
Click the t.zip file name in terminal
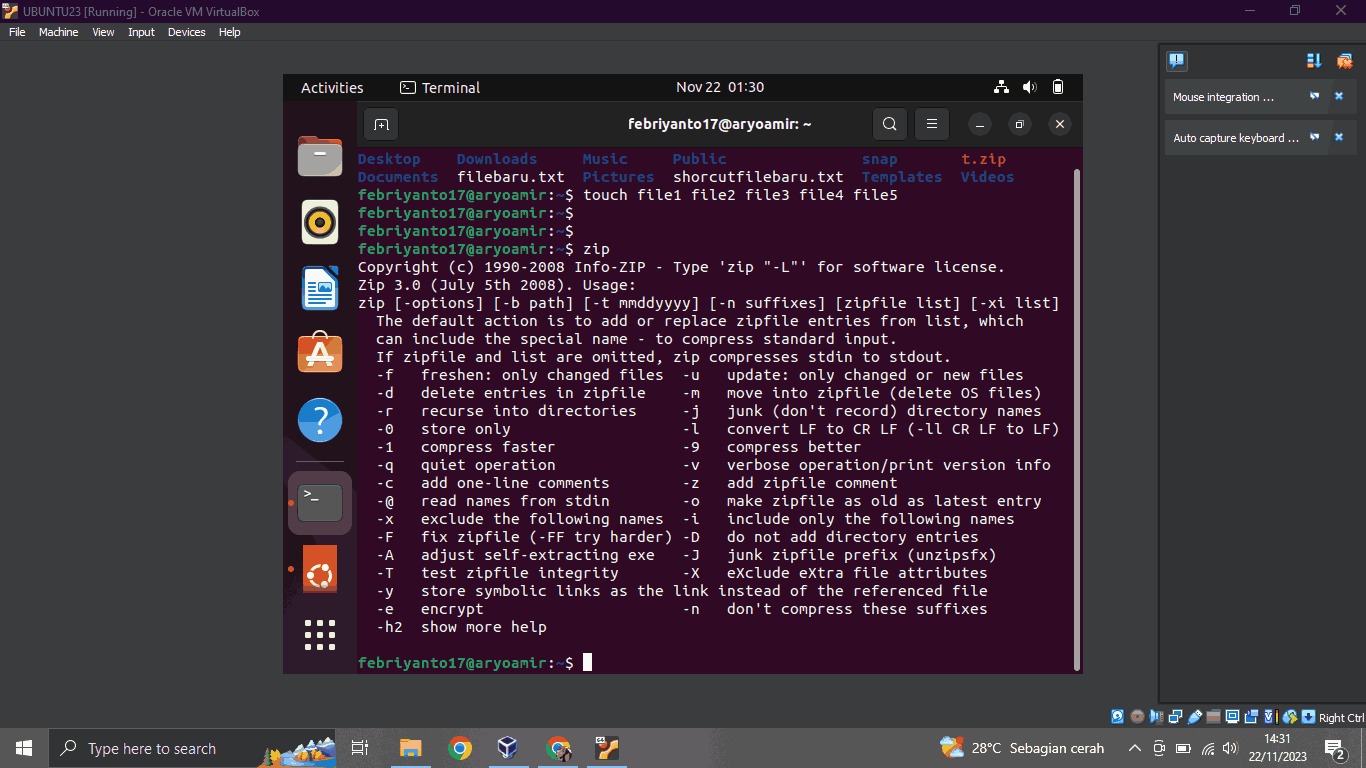coord(983,159)
